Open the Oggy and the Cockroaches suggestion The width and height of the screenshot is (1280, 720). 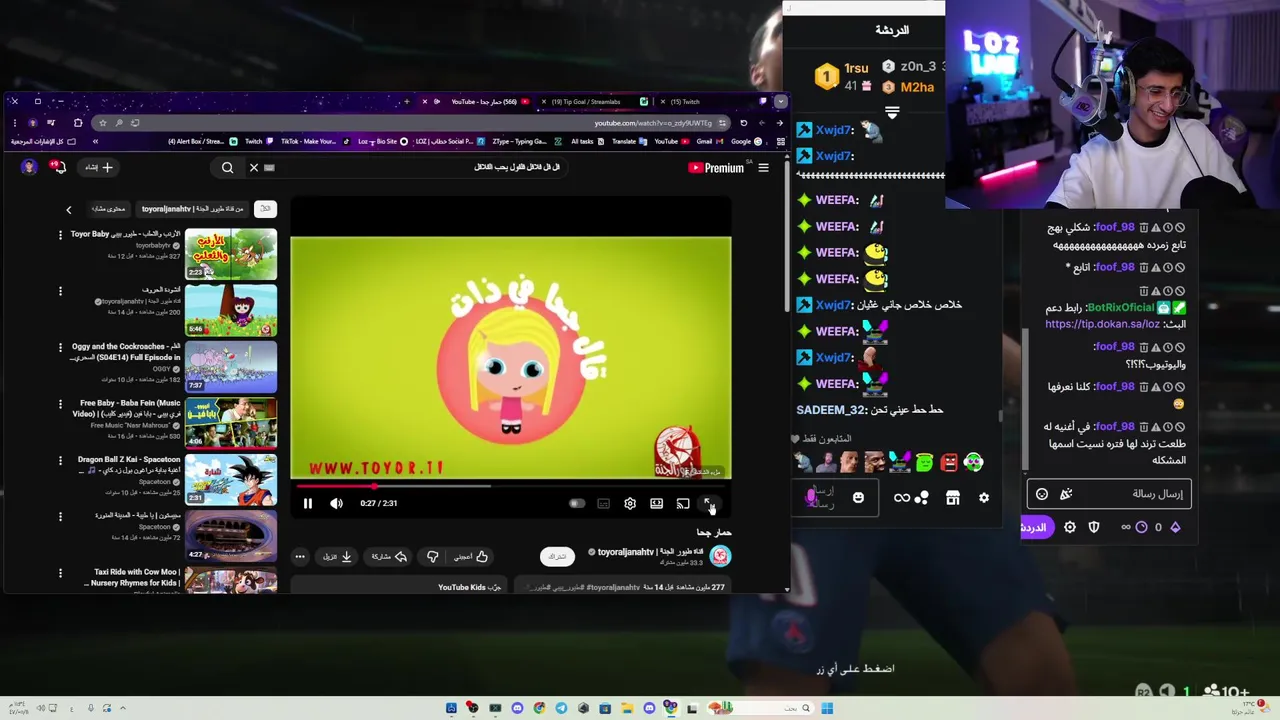click(231, 366)
